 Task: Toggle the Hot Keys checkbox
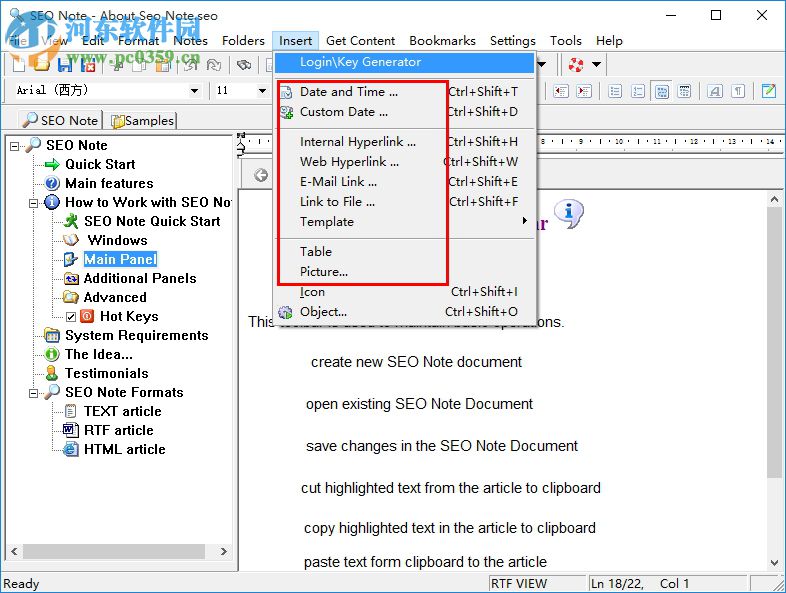pos(71,317)
